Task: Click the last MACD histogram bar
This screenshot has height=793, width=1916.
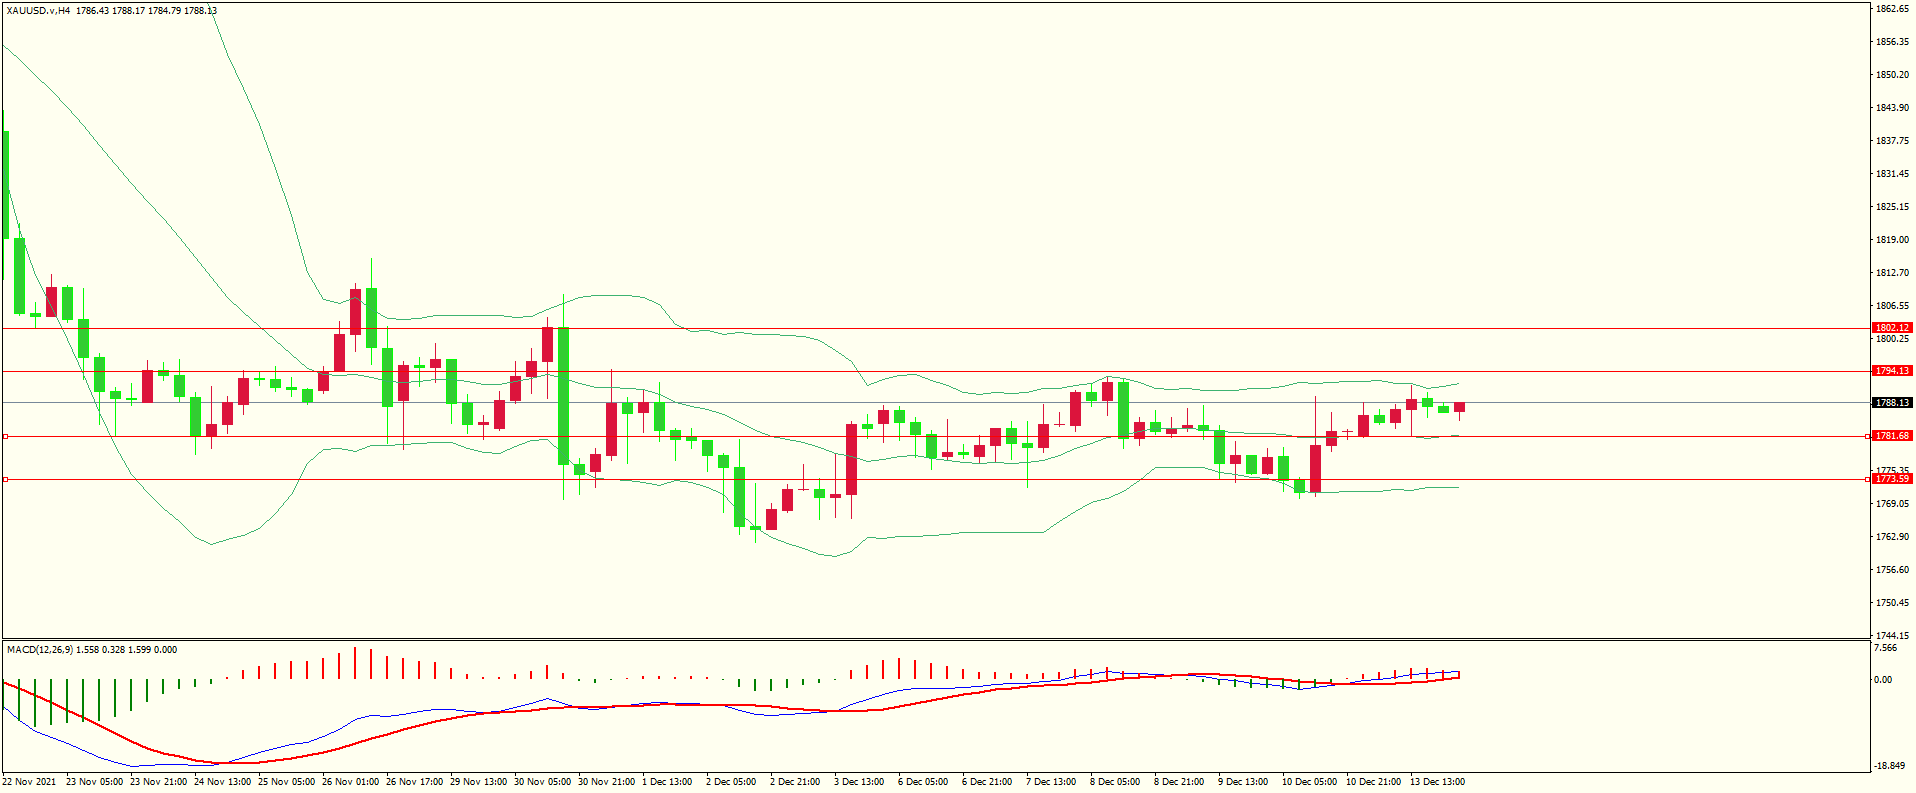Action: [1459, 675]
